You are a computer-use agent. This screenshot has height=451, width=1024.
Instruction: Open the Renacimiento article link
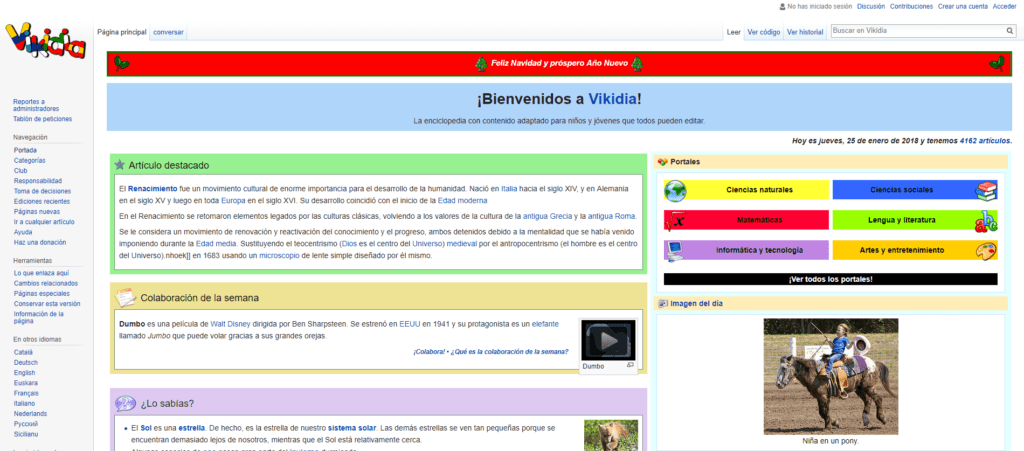coord(152,189)
